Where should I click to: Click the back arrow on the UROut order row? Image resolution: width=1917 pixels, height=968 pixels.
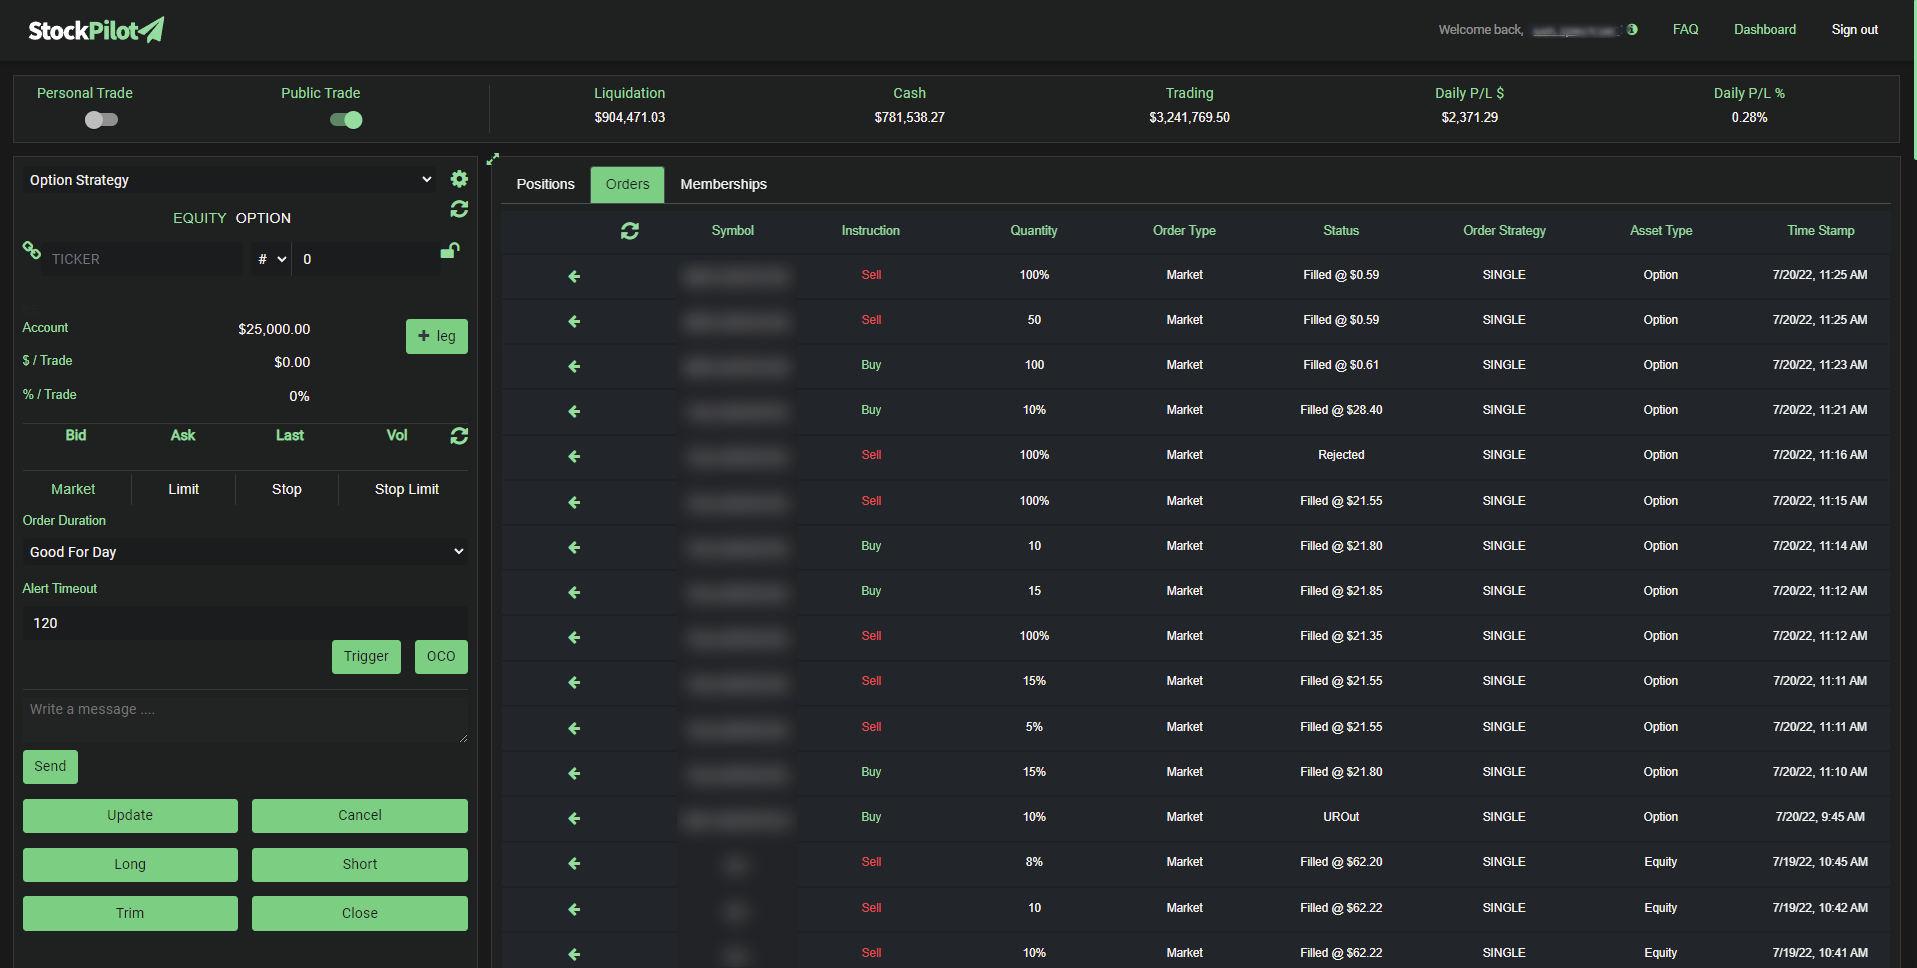tap(573, 818)
